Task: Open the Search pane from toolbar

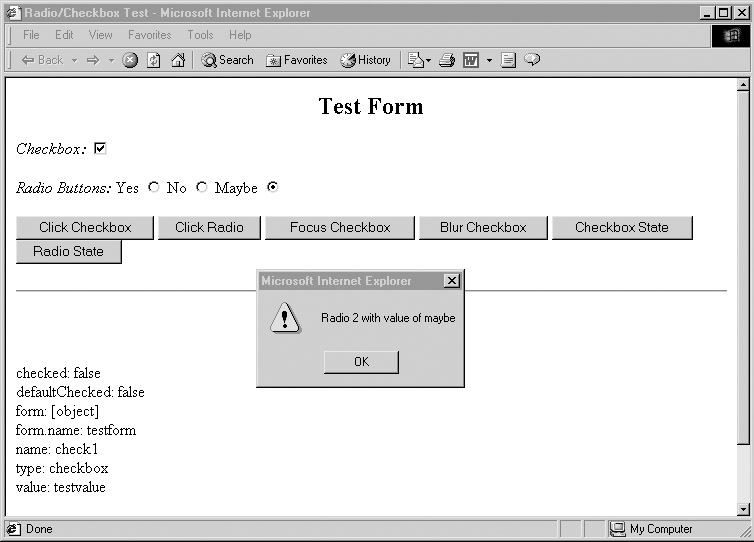Action: pyautogui.click(x=227, y=60)
